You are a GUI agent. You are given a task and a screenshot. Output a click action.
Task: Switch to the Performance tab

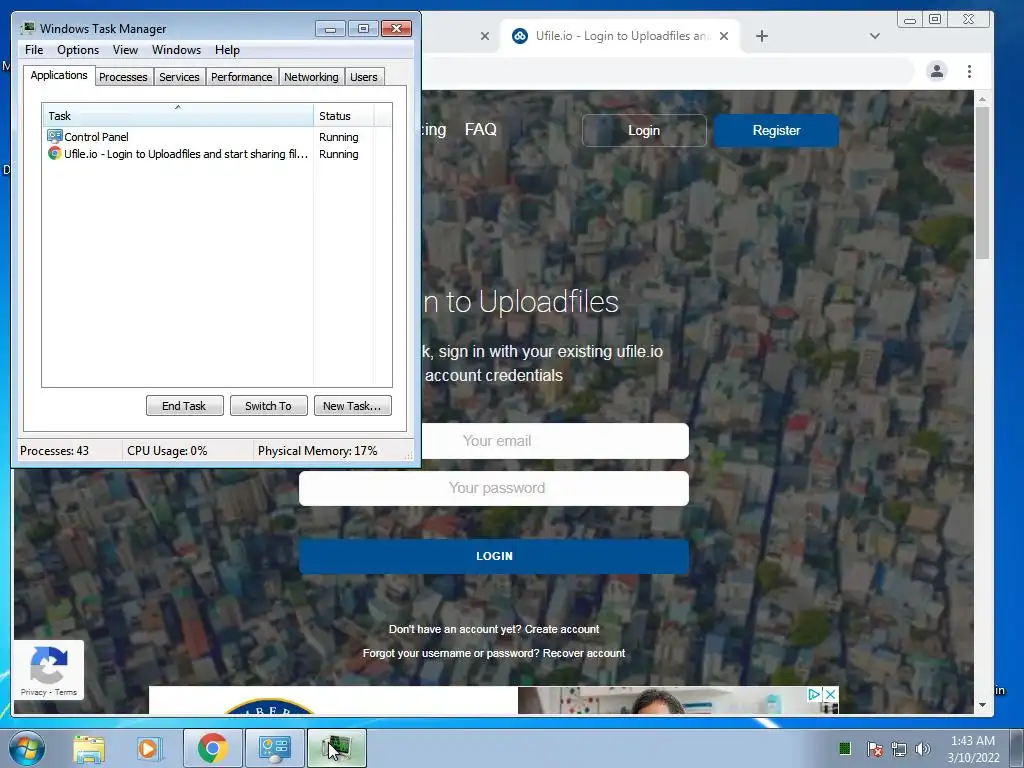pyautogui.click(x=242, y=77)
